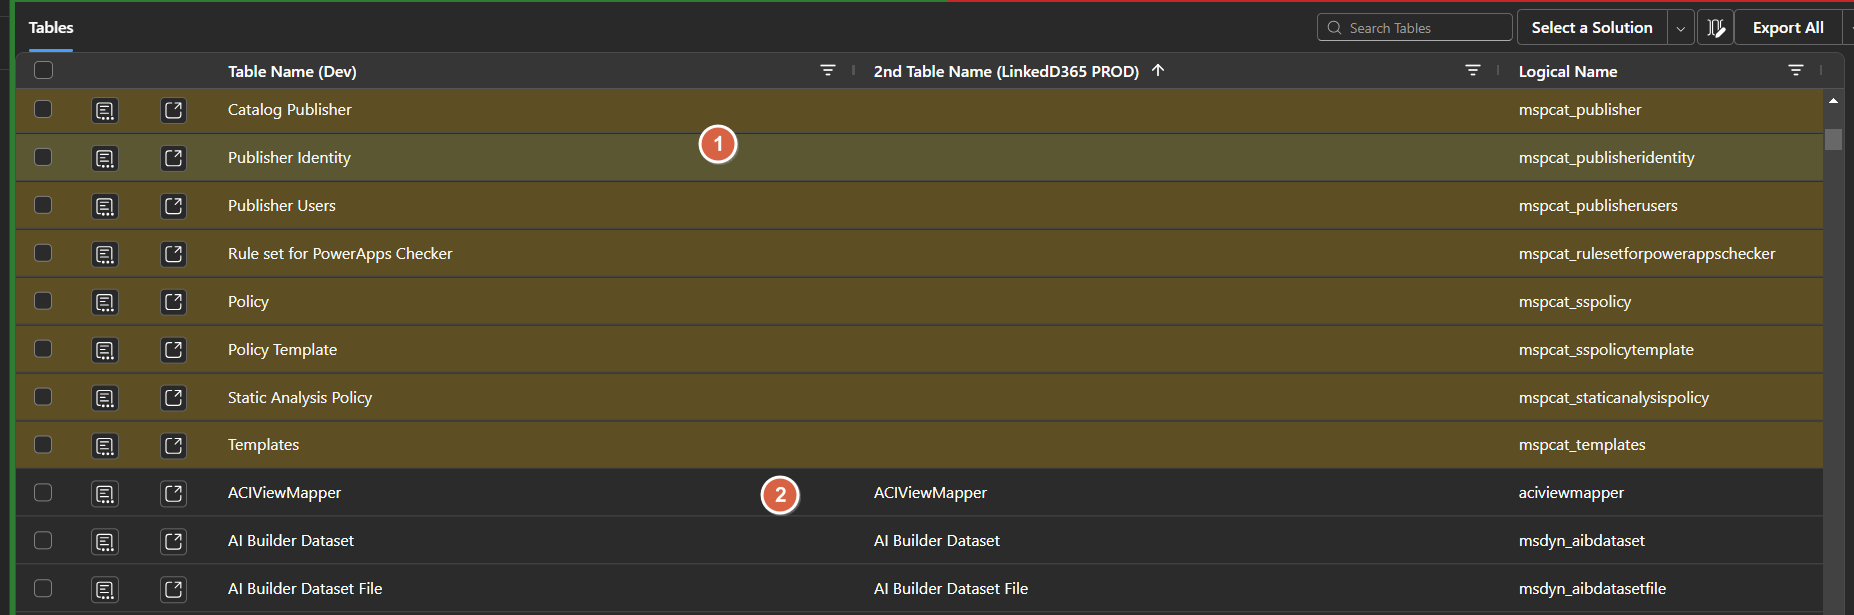Open metadata icon for Publisher Users row
The width and height of the screenshot is (1854, 615).
click(105, 206)
